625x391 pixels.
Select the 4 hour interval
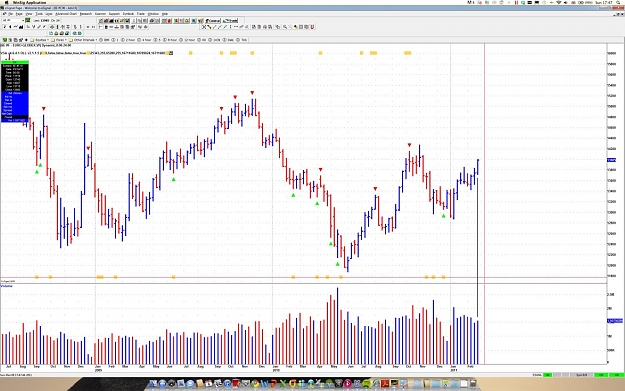click(144, 40)
